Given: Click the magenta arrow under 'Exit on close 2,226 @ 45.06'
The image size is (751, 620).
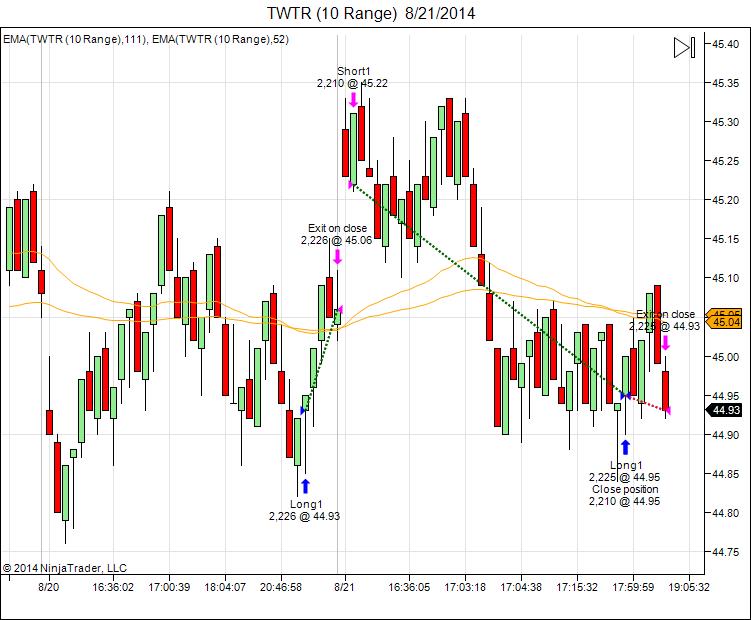Looking at the screenshot, I should (x=337, y=256).
